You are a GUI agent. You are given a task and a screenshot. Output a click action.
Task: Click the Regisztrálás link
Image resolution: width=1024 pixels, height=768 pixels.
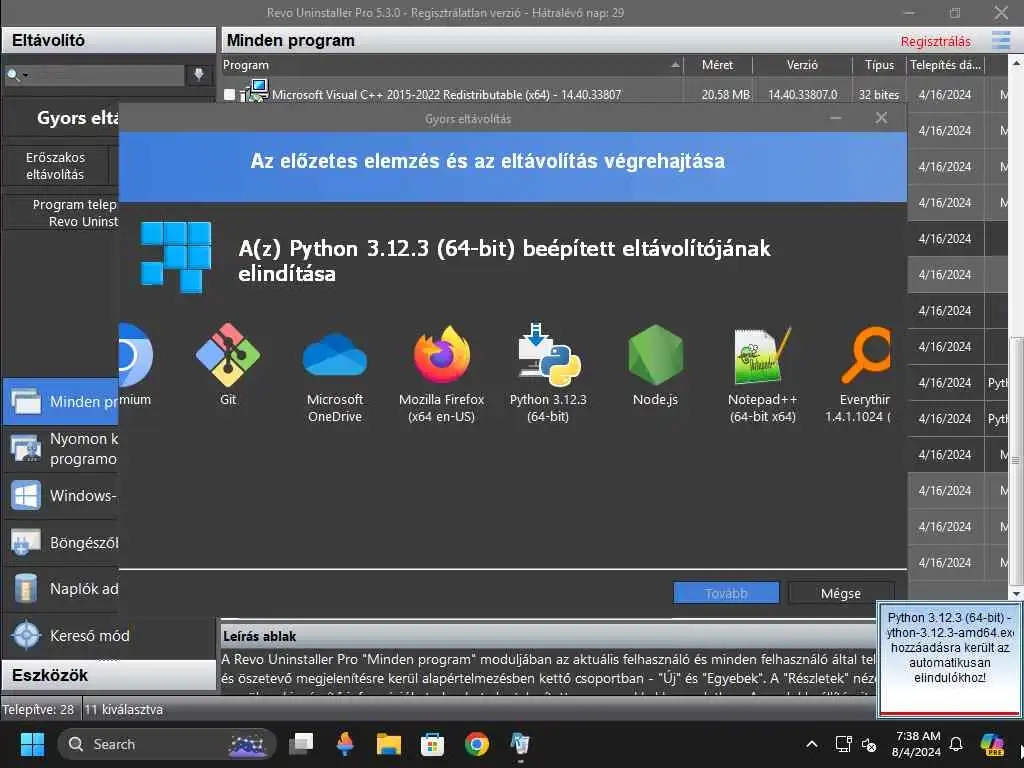pos(935,42)
